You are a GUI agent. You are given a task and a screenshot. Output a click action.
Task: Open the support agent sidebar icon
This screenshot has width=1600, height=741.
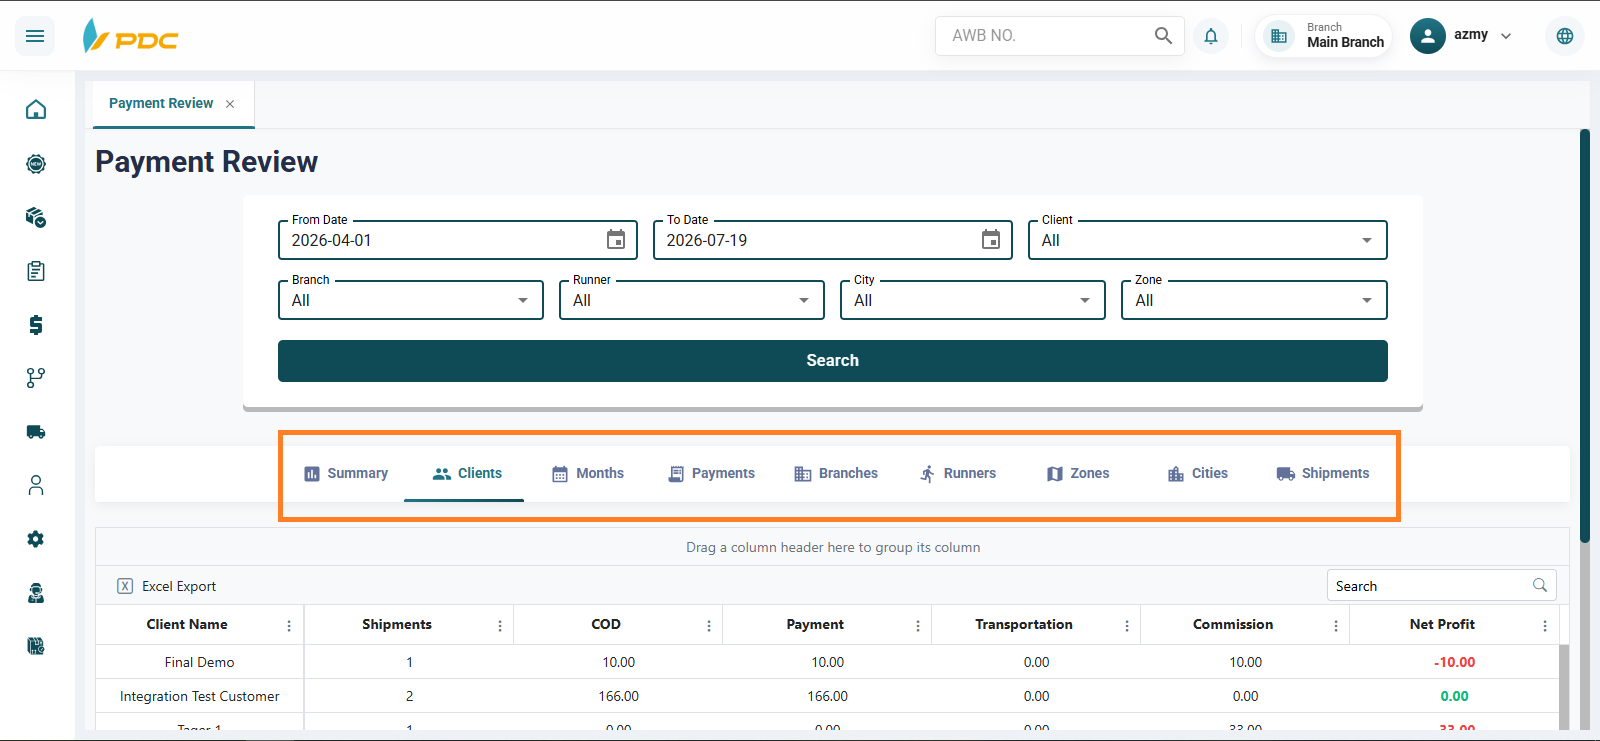tap(36, 593)
